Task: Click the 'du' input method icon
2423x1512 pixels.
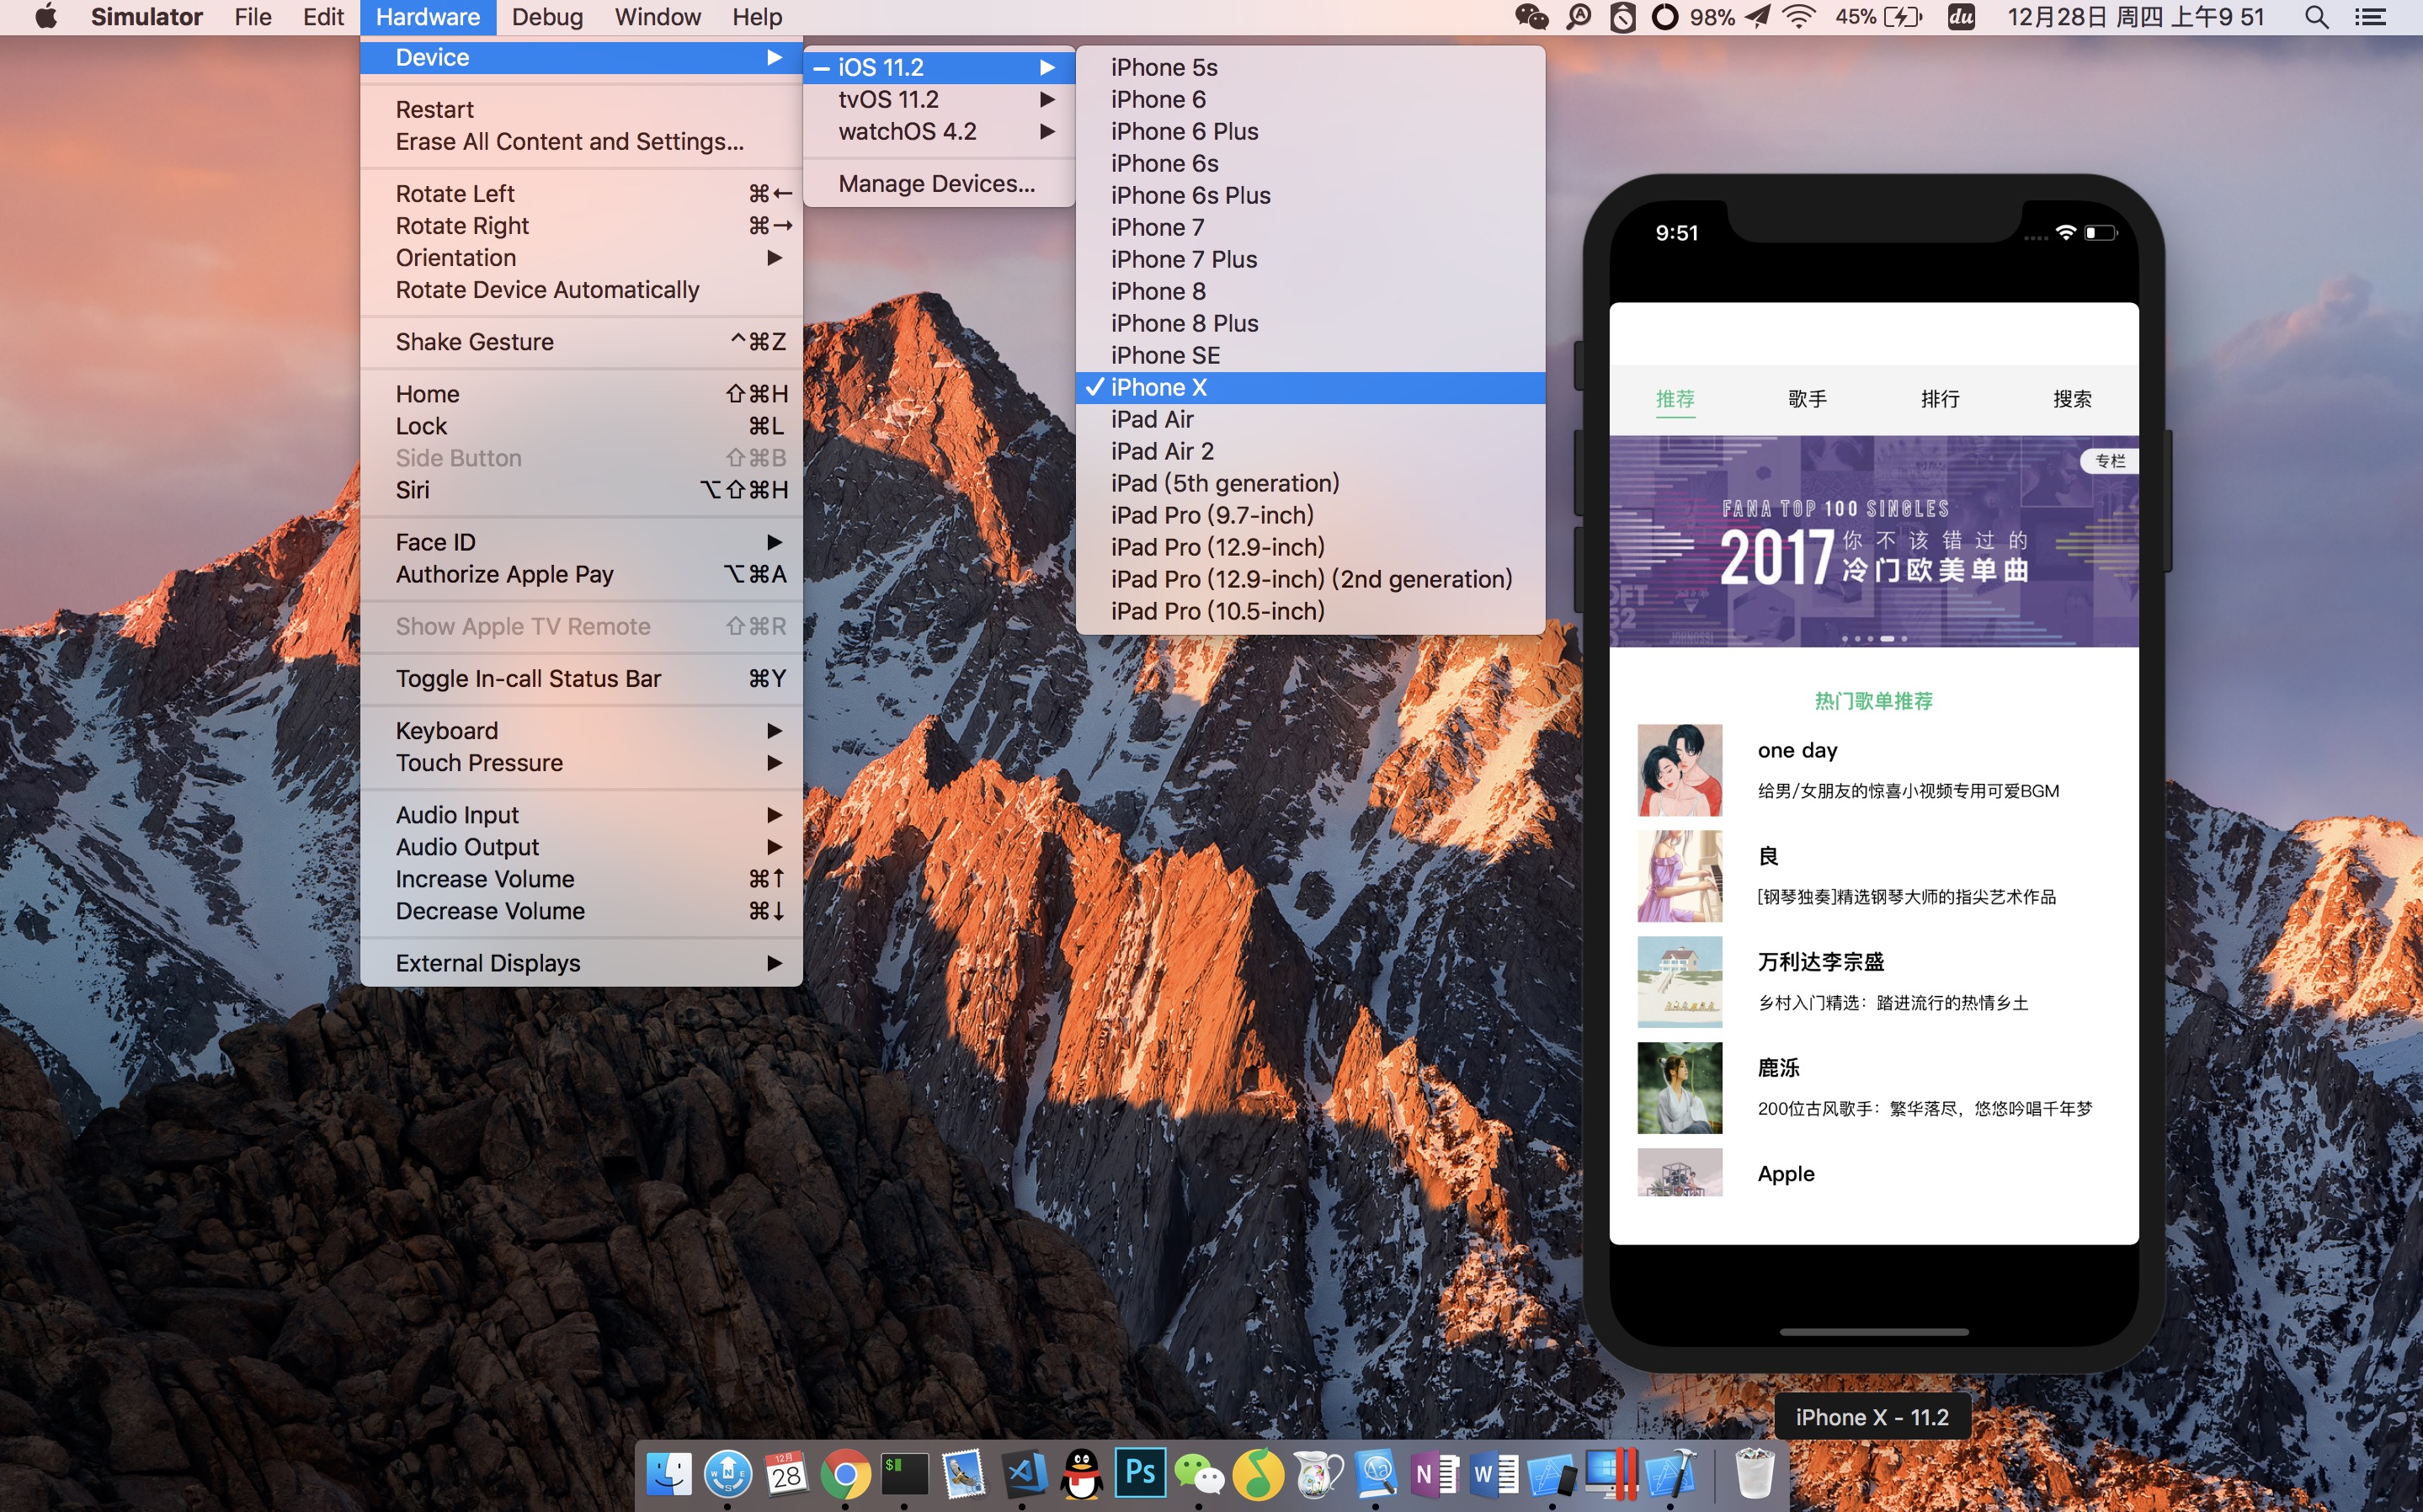Action: click(x=1961, y=17)
